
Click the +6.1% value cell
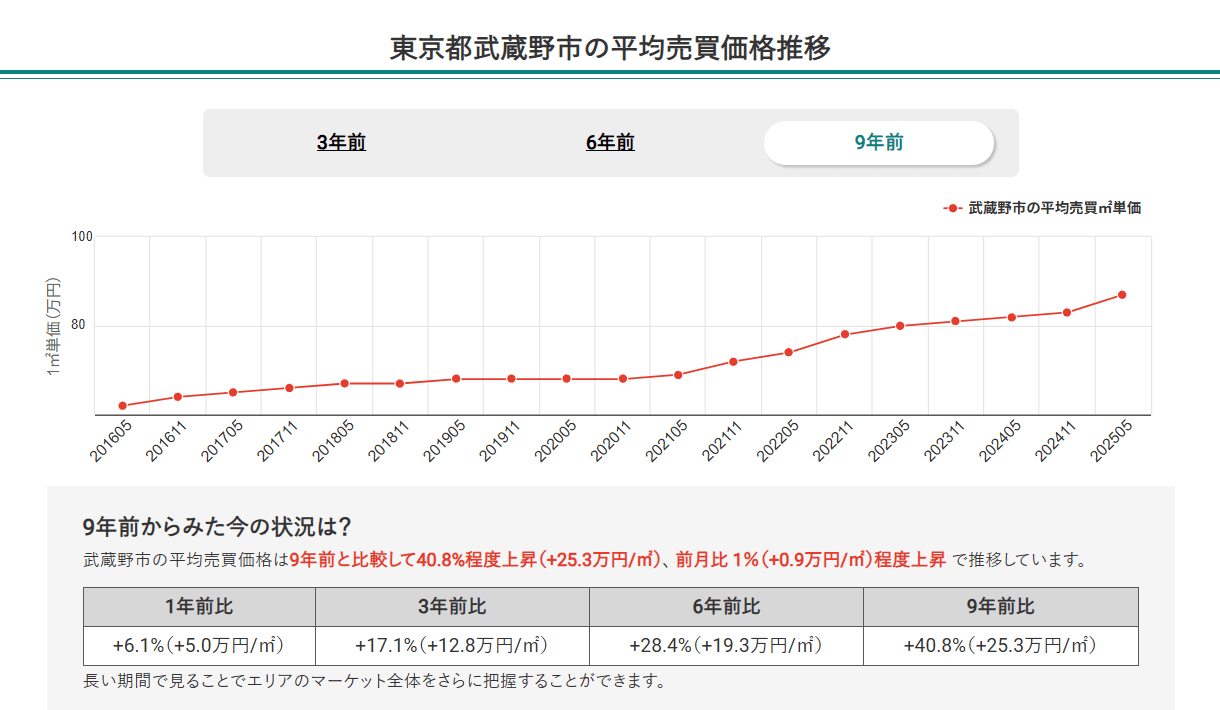[197, 644]
